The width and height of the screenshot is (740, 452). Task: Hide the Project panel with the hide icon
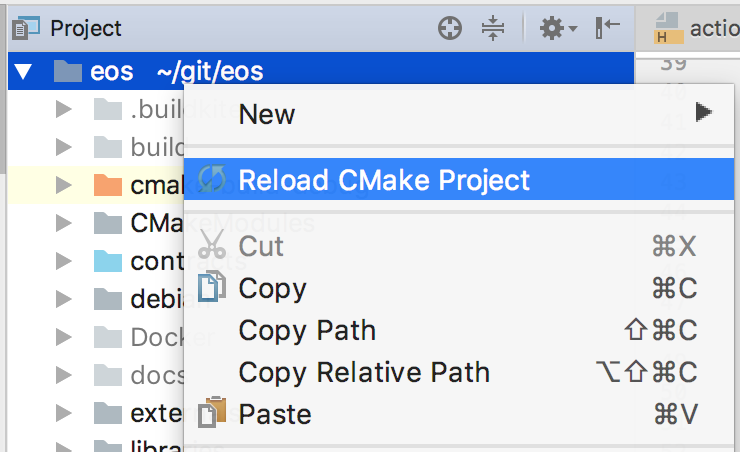coord(607,28)
